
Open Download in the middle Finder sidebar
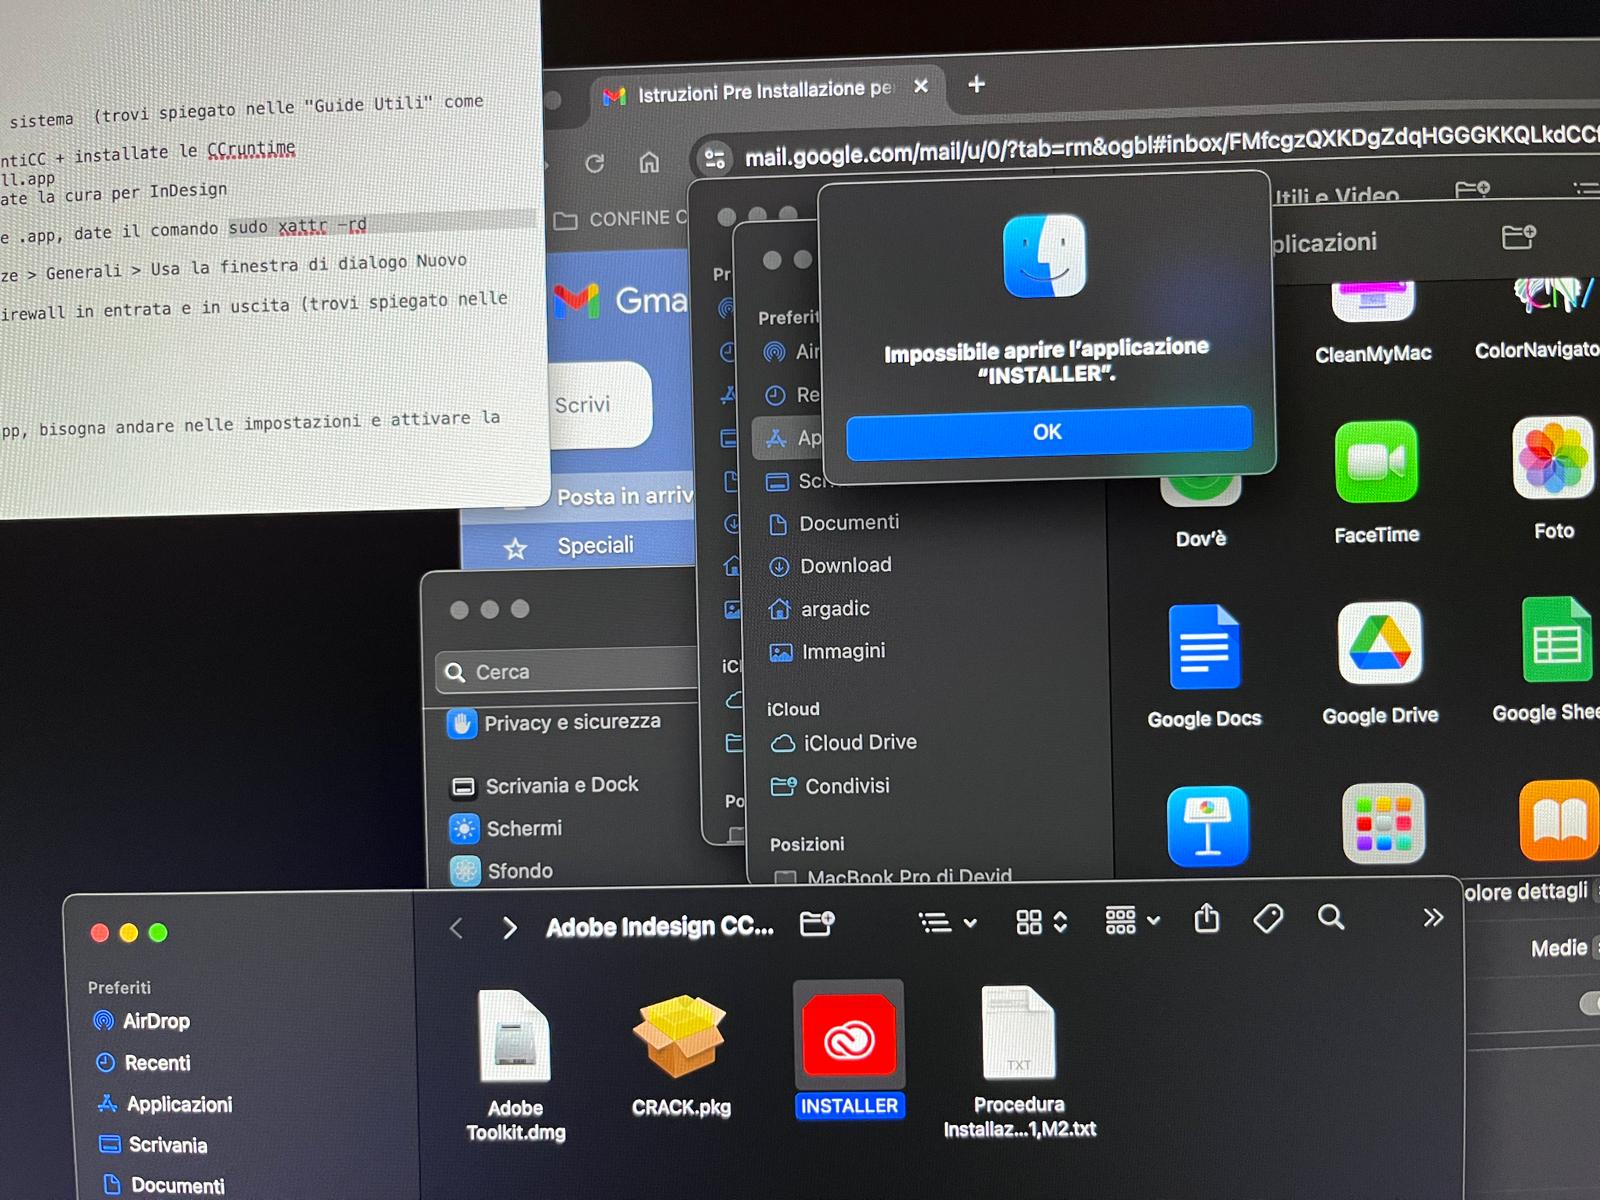click(x=830, y=566)
